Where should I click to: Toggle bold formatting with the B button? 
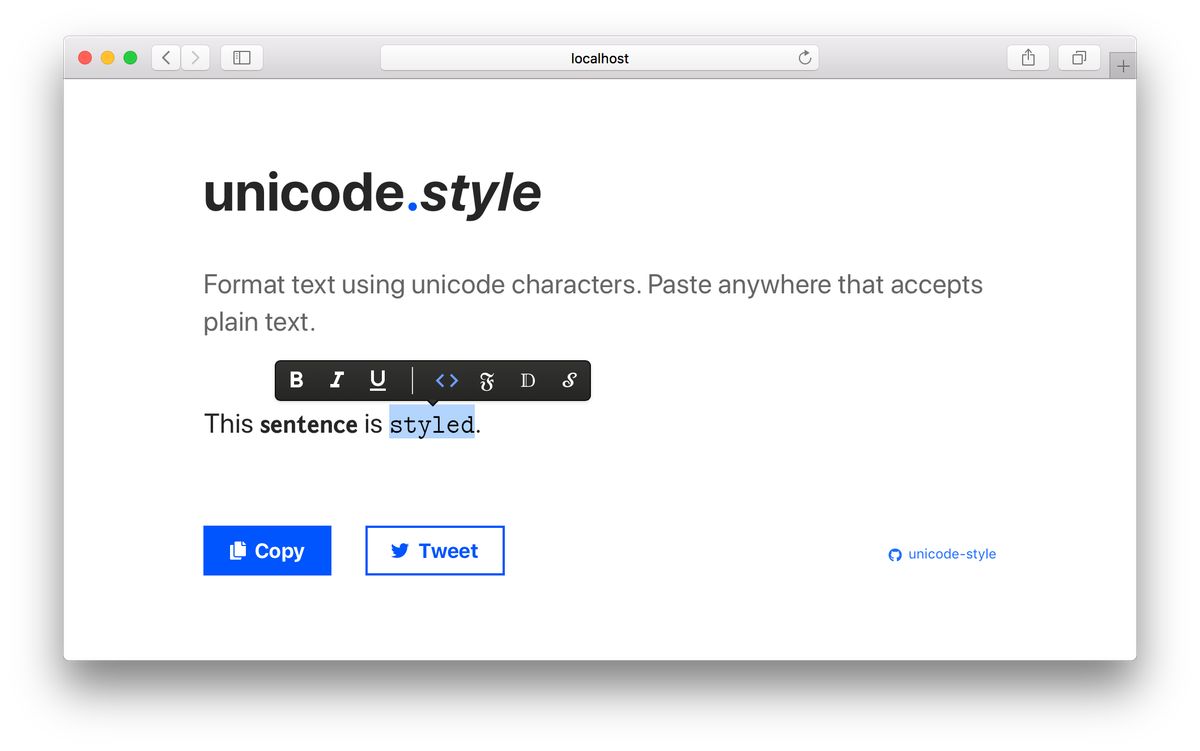click(296, 380)
